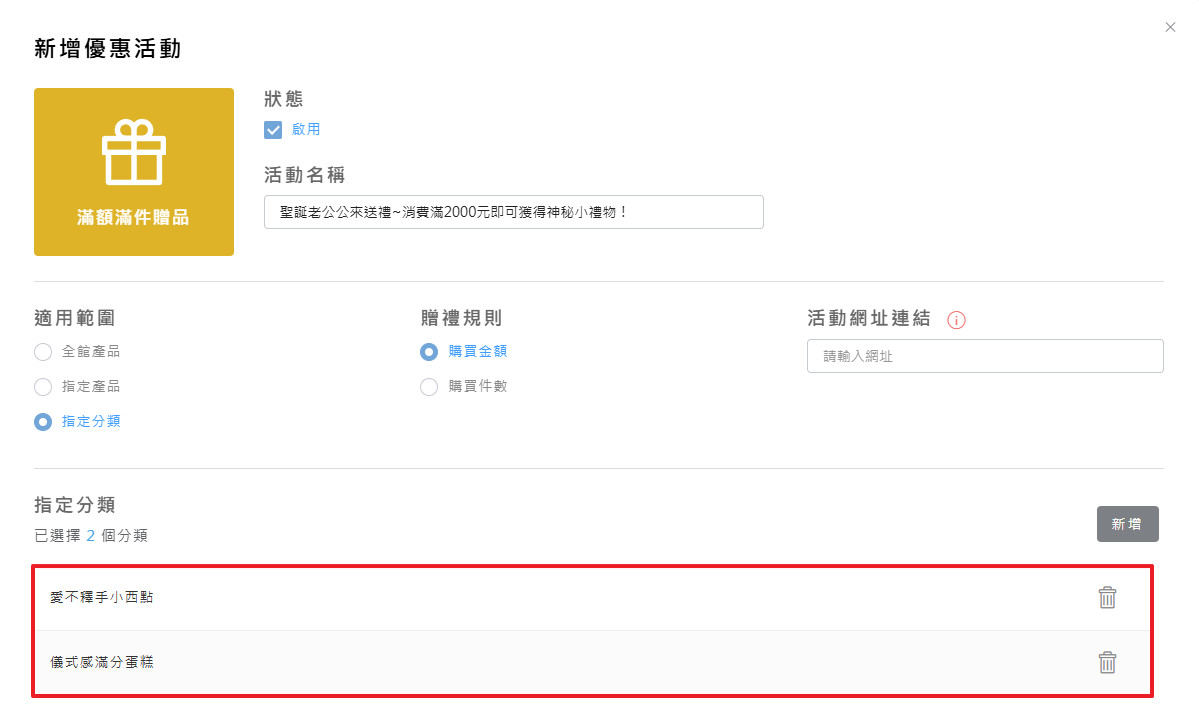Click the 新增優惠活動 dialog title
1199x724 pixels.
coord(107,48)
